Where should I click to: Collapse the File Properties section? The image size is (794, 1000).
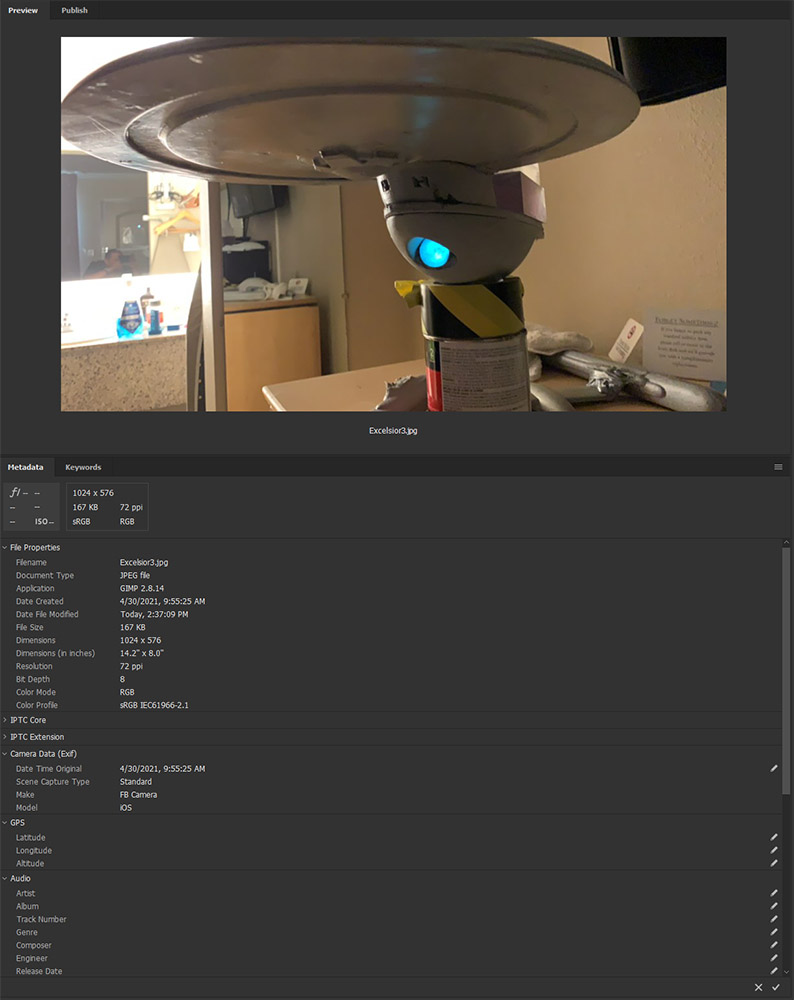tap(5, 547)
